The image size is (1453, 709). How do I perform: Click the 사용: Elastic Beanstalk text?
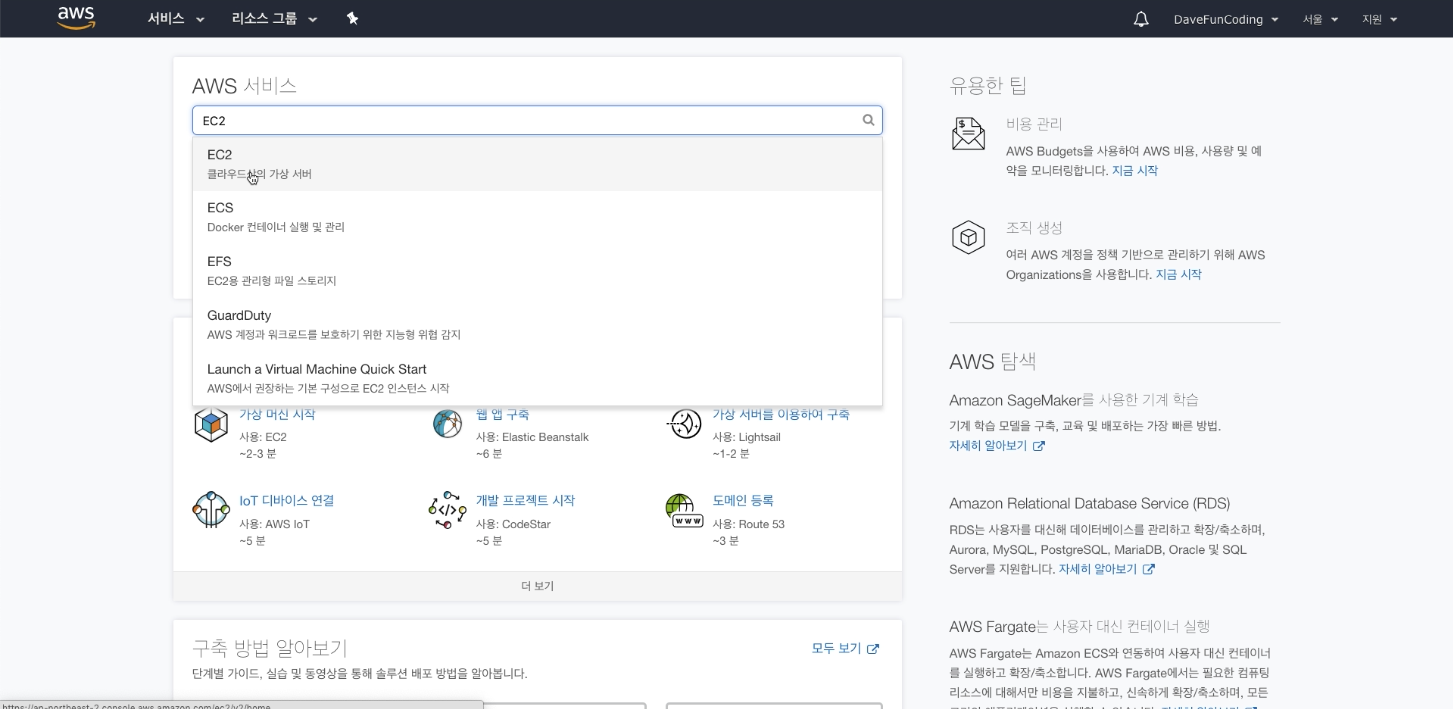point(532,437)
